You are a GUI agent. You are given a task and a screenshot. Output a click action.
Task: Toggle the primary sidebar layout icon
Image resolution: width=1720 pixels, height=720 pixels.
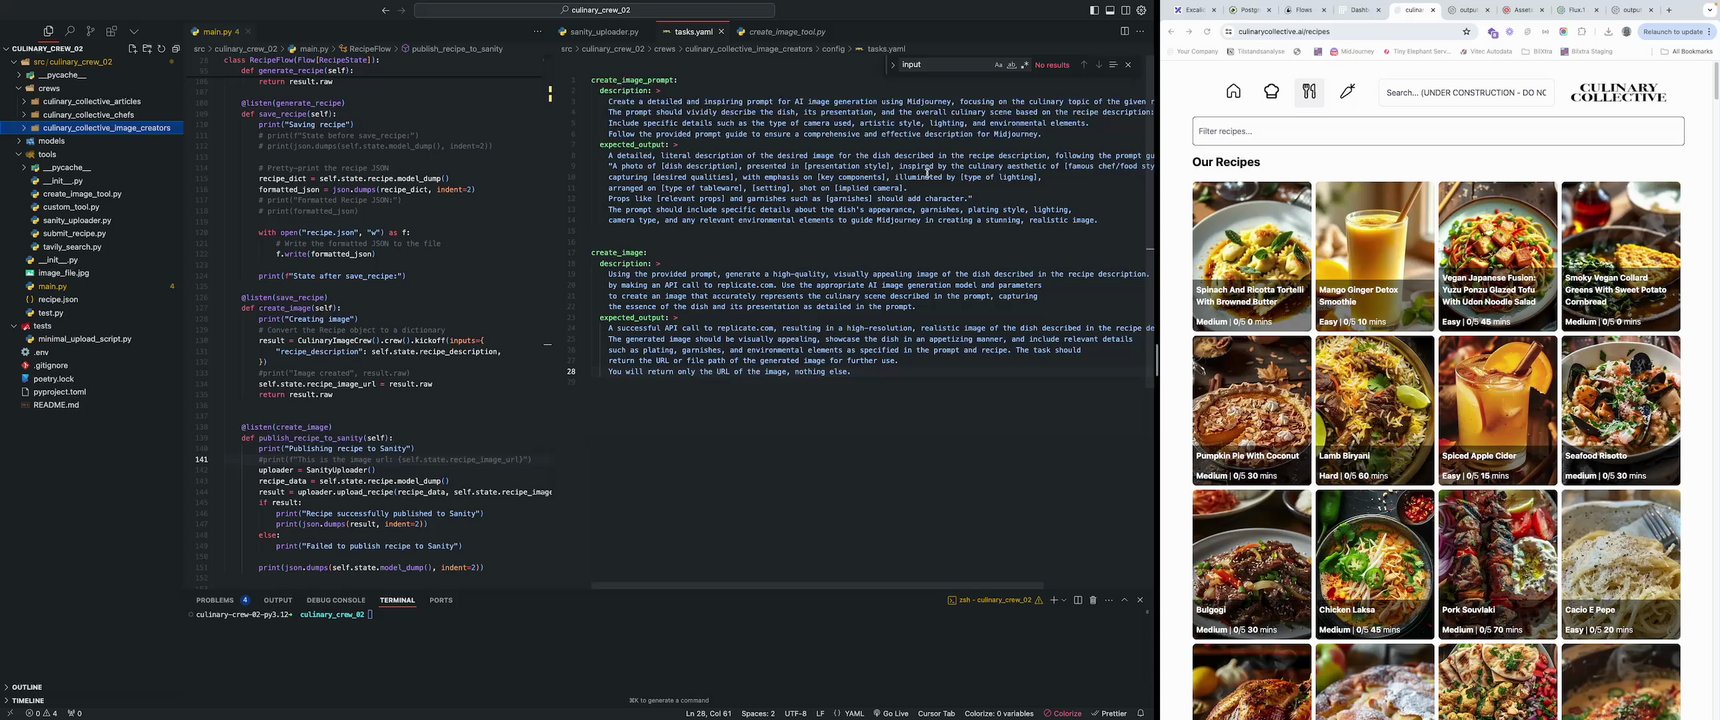(x=1093, y=10)
